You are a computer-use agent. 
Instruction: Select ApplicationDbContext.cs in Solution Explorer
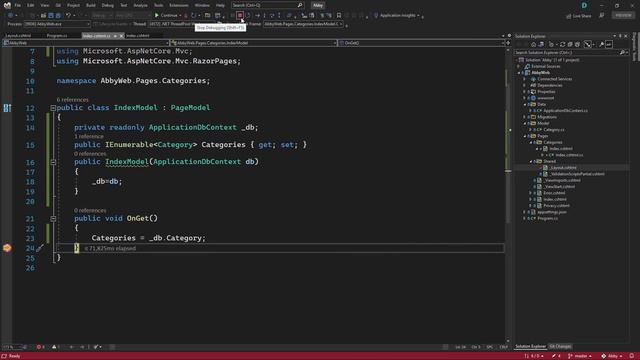pos(565,111)
